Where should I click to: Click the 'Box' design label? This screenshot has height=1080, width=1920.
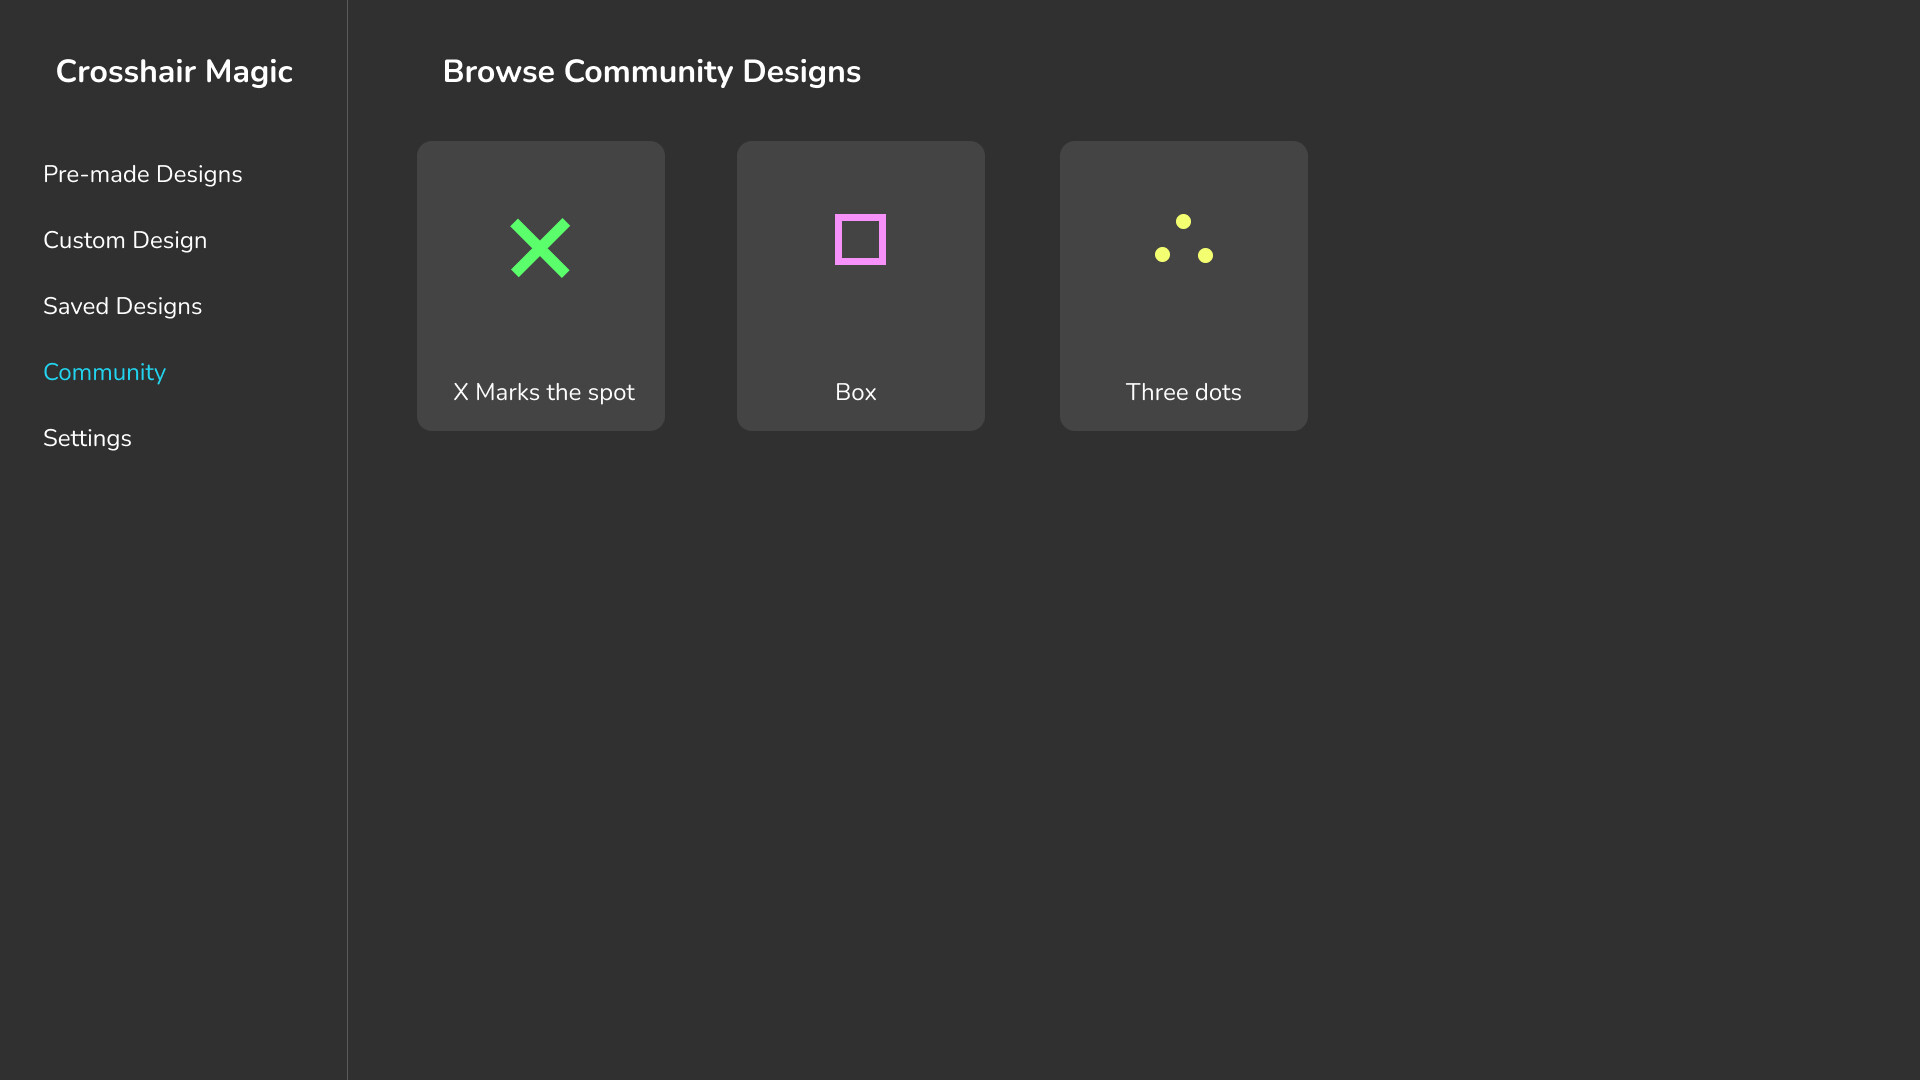[x=855, y=392]
